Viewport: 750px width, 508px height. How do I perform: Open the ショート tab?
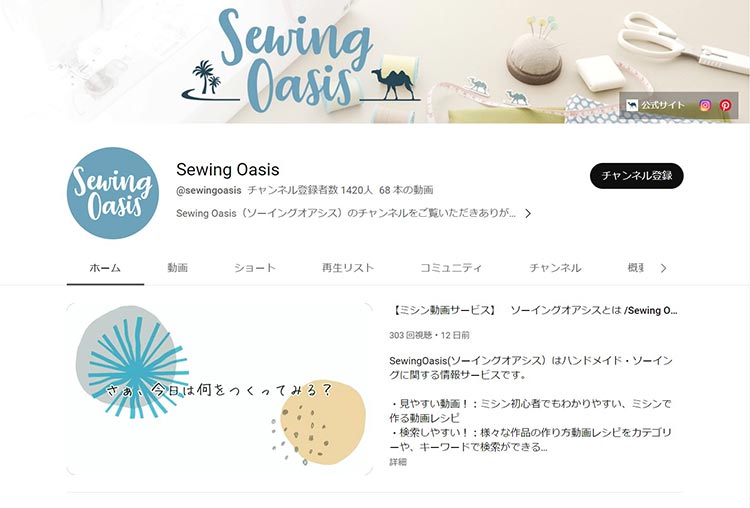(255, 268)
